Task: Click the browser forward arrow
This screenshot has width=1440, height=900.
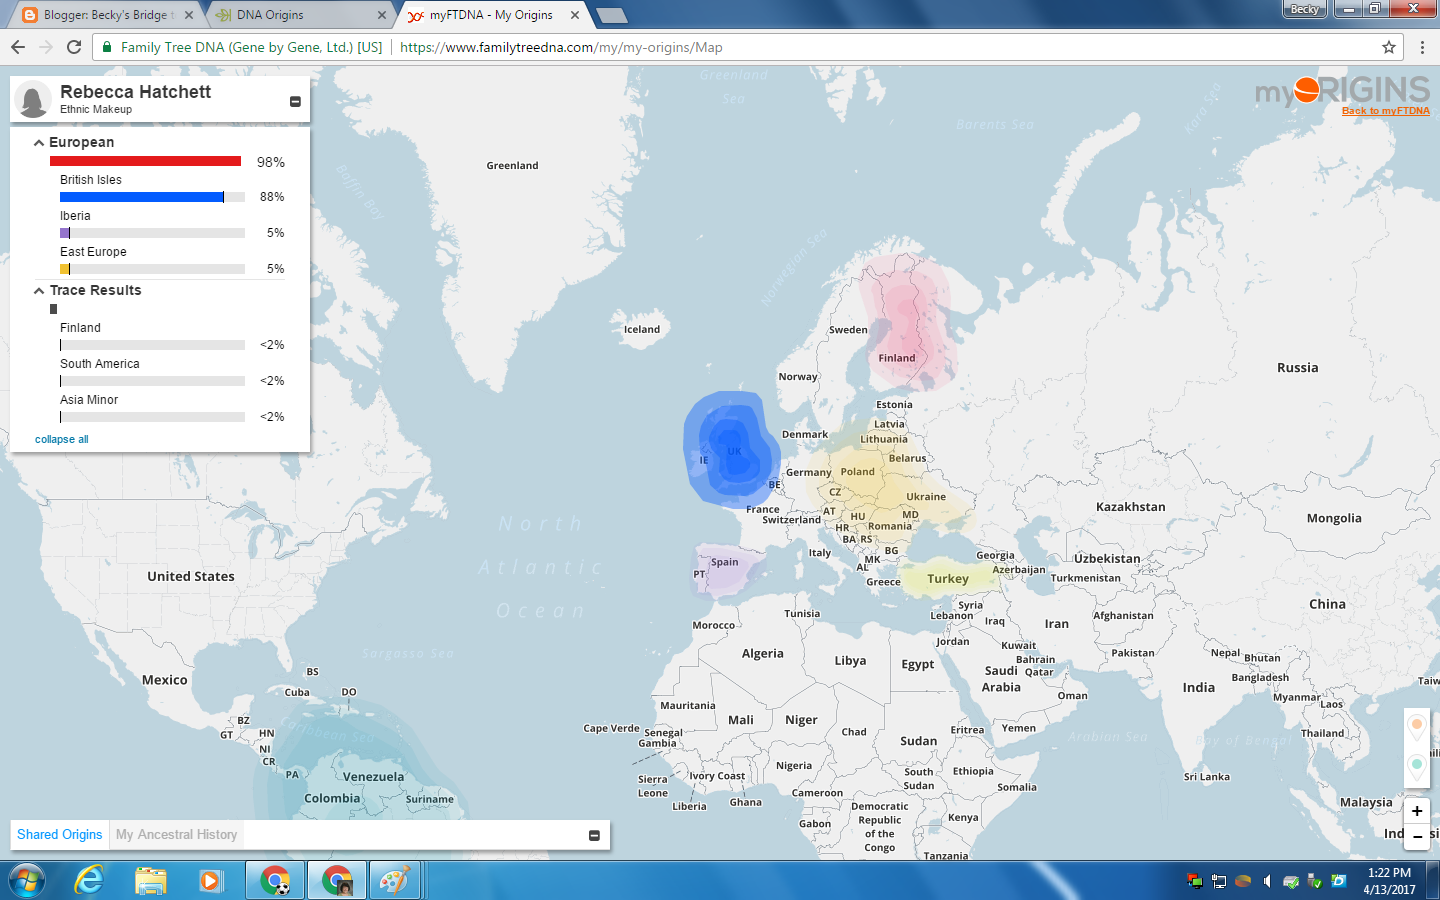Action: click(45, 47)
